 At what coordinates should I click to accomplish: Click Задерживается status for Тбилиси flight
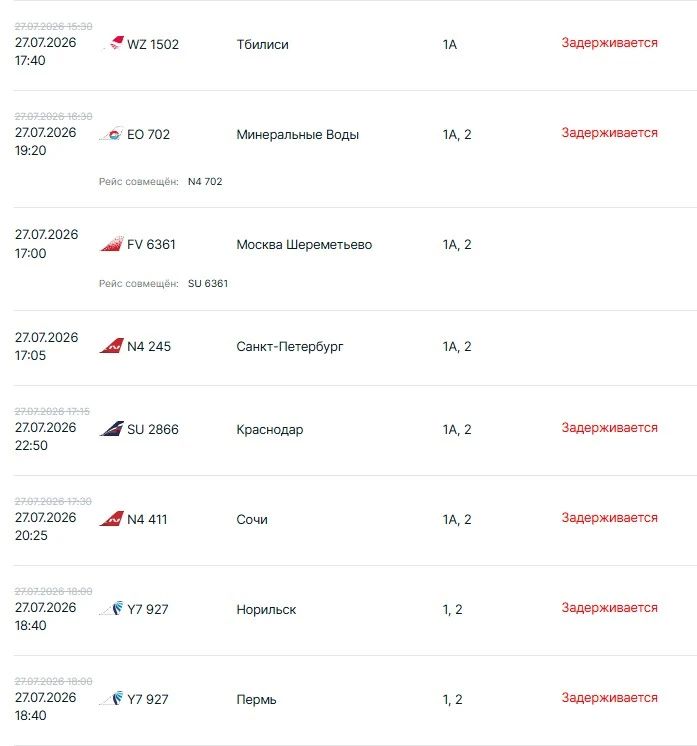[x=609, y=42]
